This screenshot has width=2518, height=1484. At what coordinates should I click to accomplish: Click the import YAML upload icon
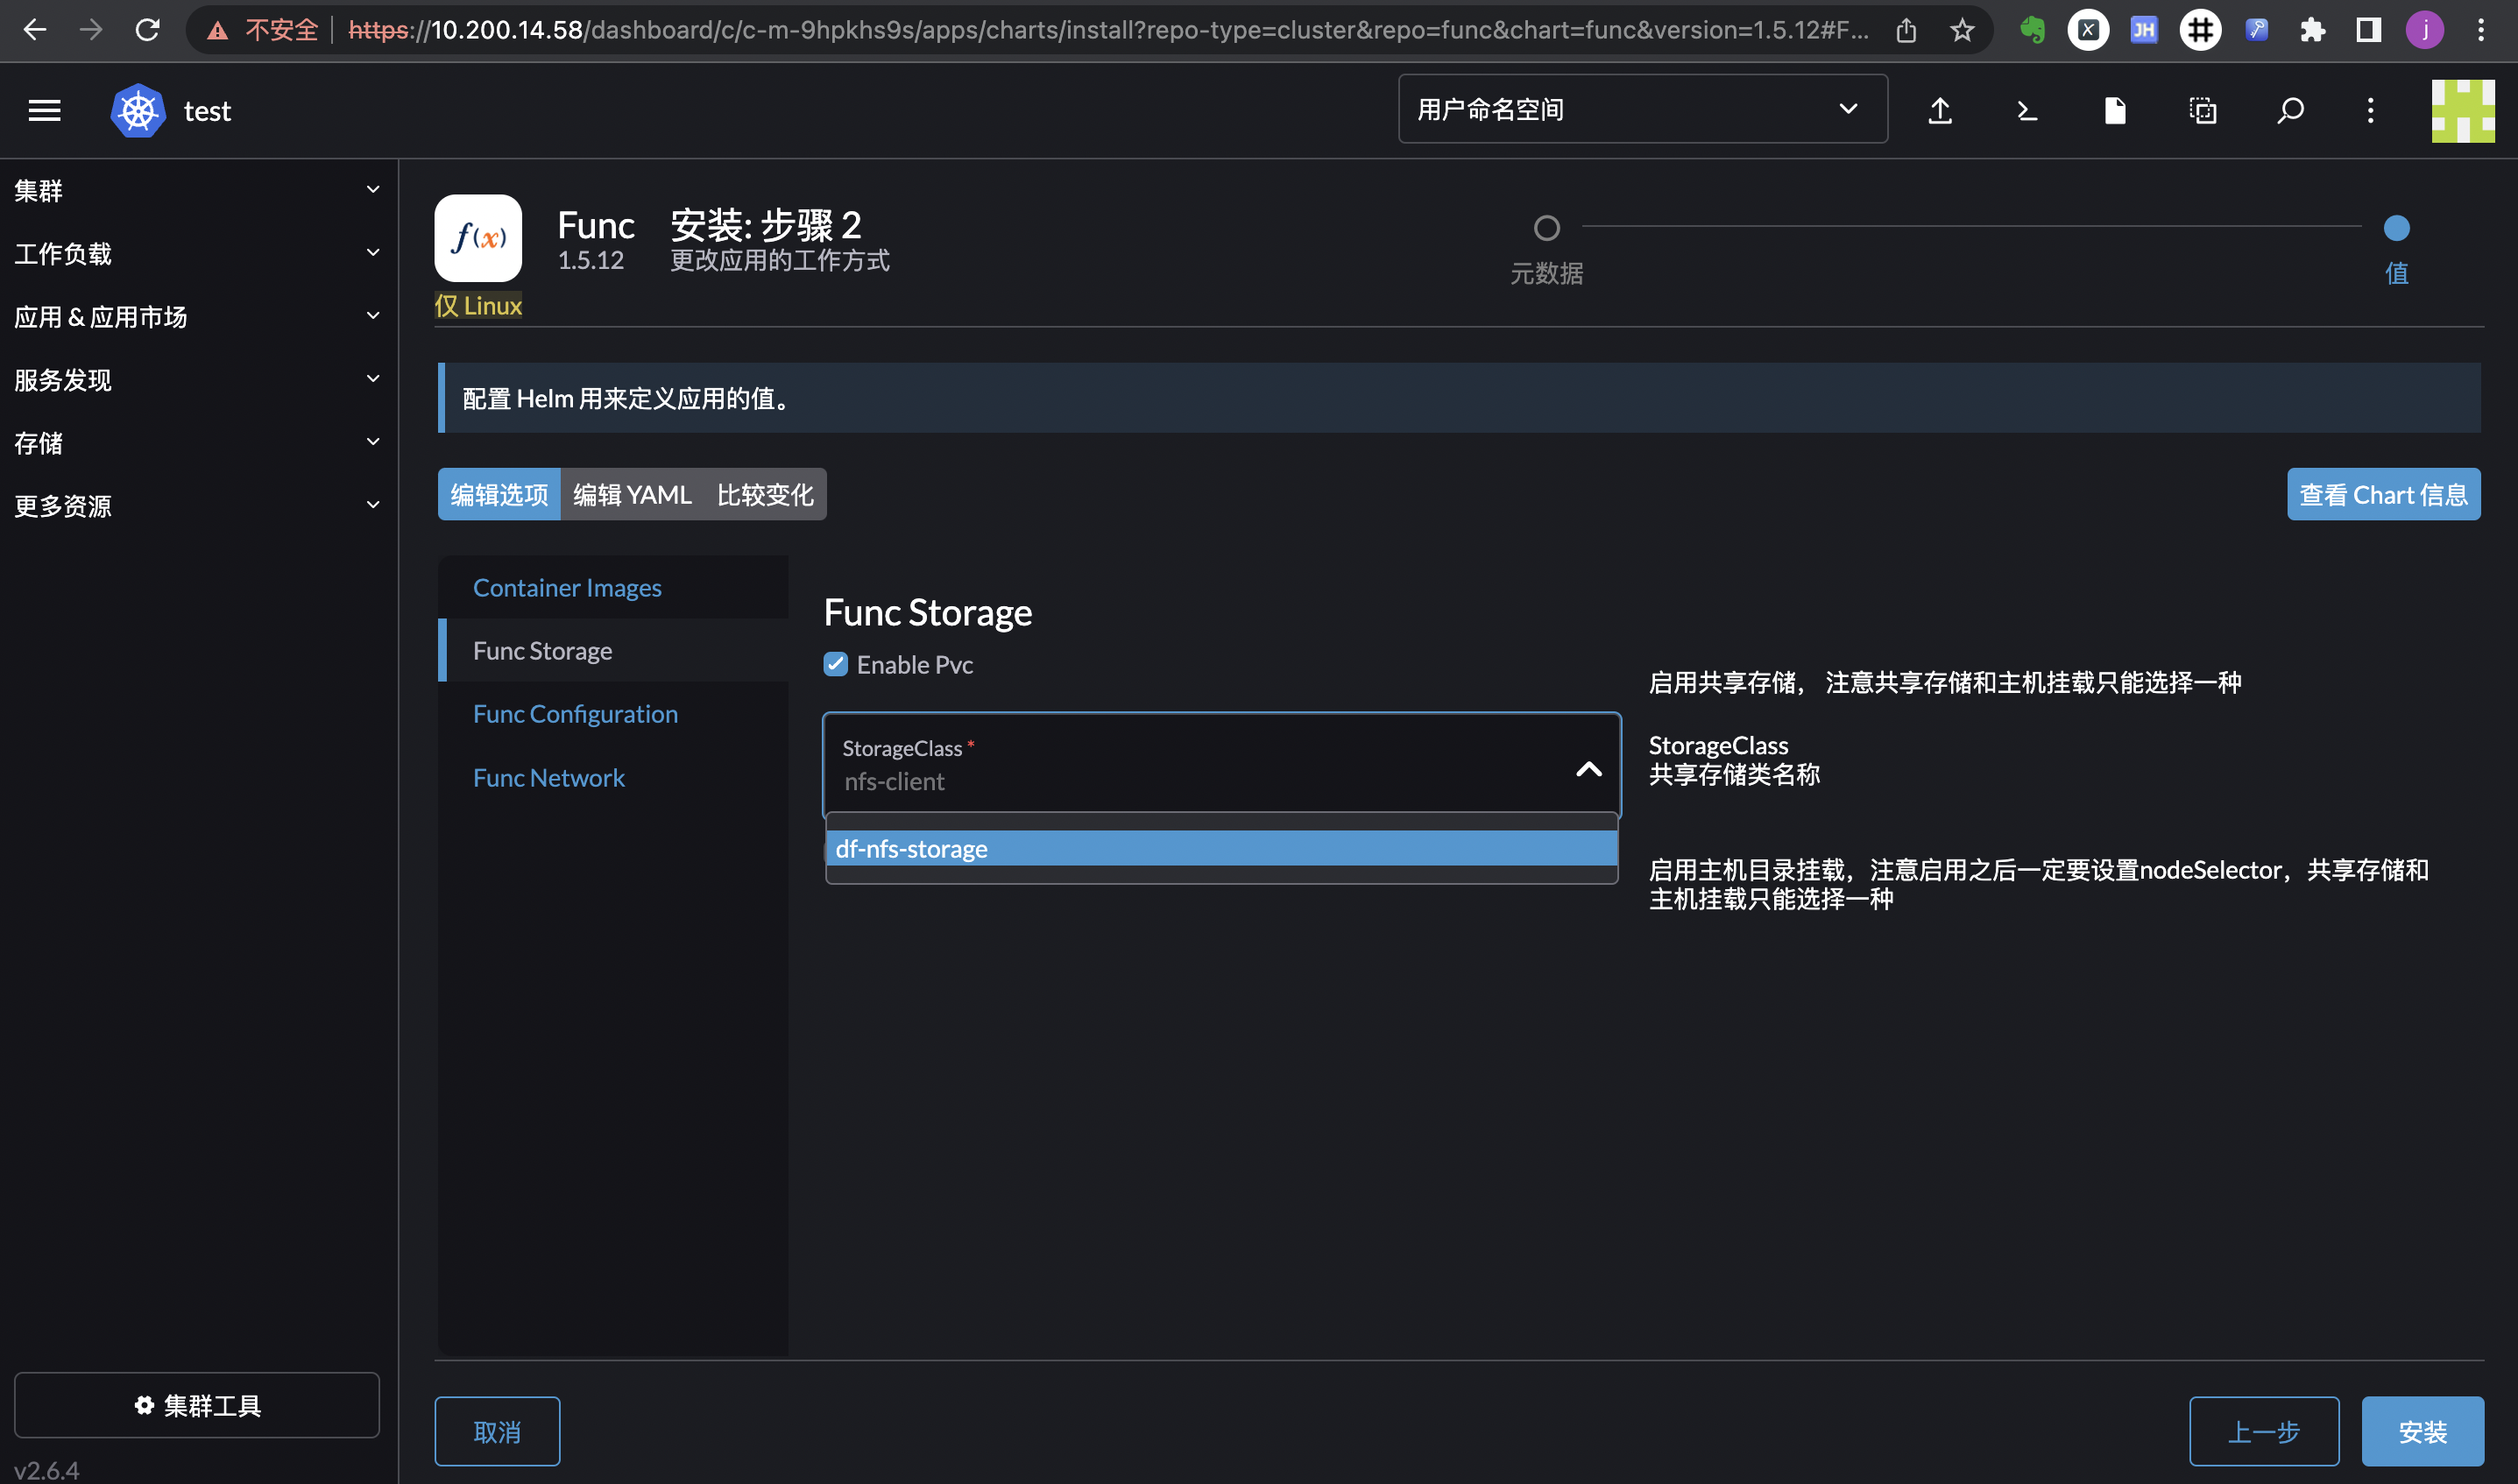[x=1940, y=110]
